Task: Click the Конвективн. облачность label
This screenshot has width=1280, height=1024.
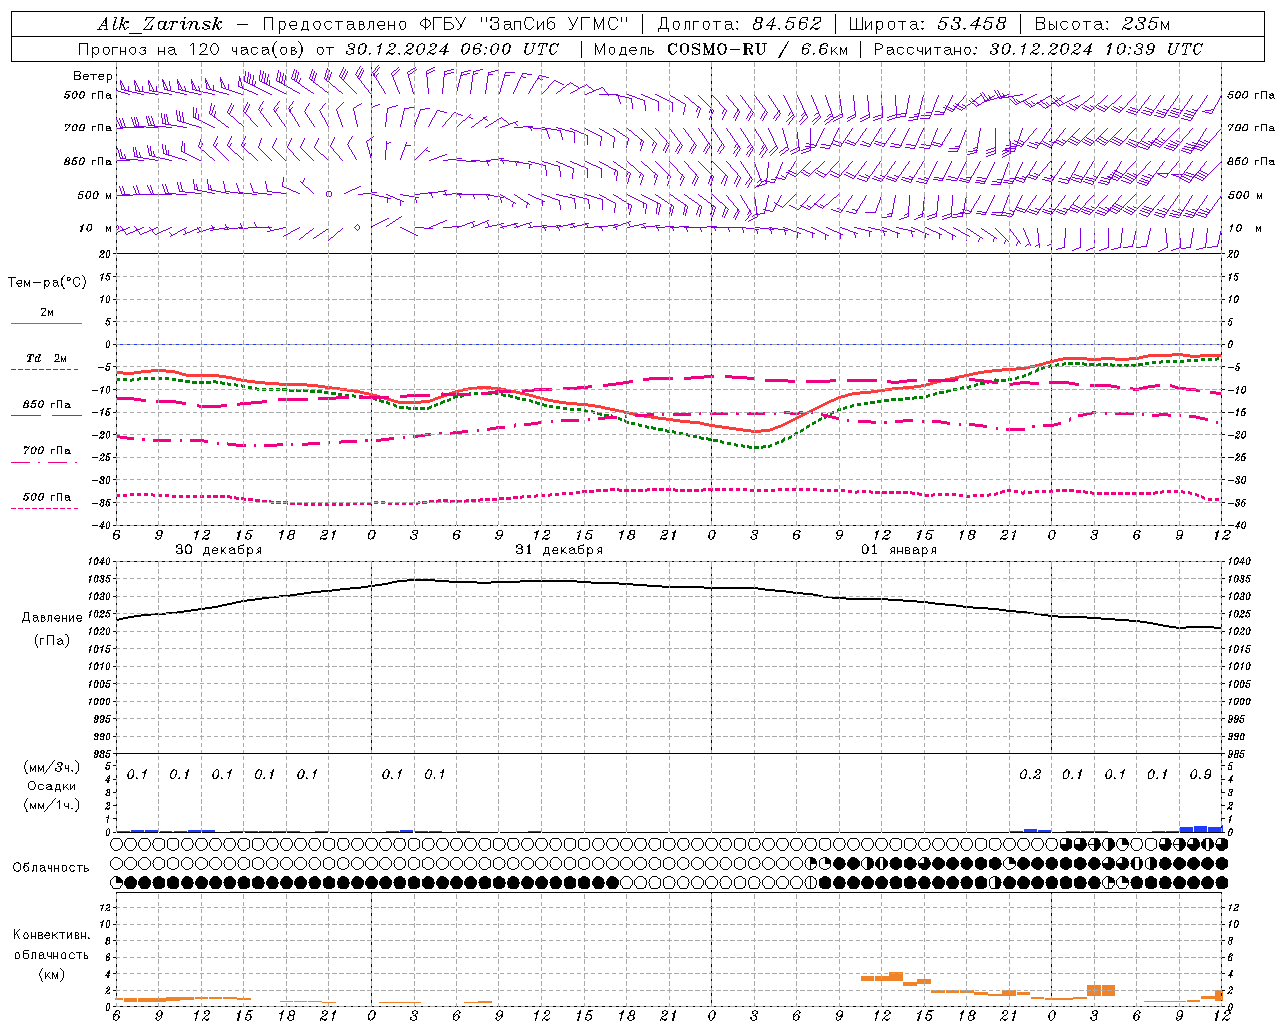Action: 51,945
